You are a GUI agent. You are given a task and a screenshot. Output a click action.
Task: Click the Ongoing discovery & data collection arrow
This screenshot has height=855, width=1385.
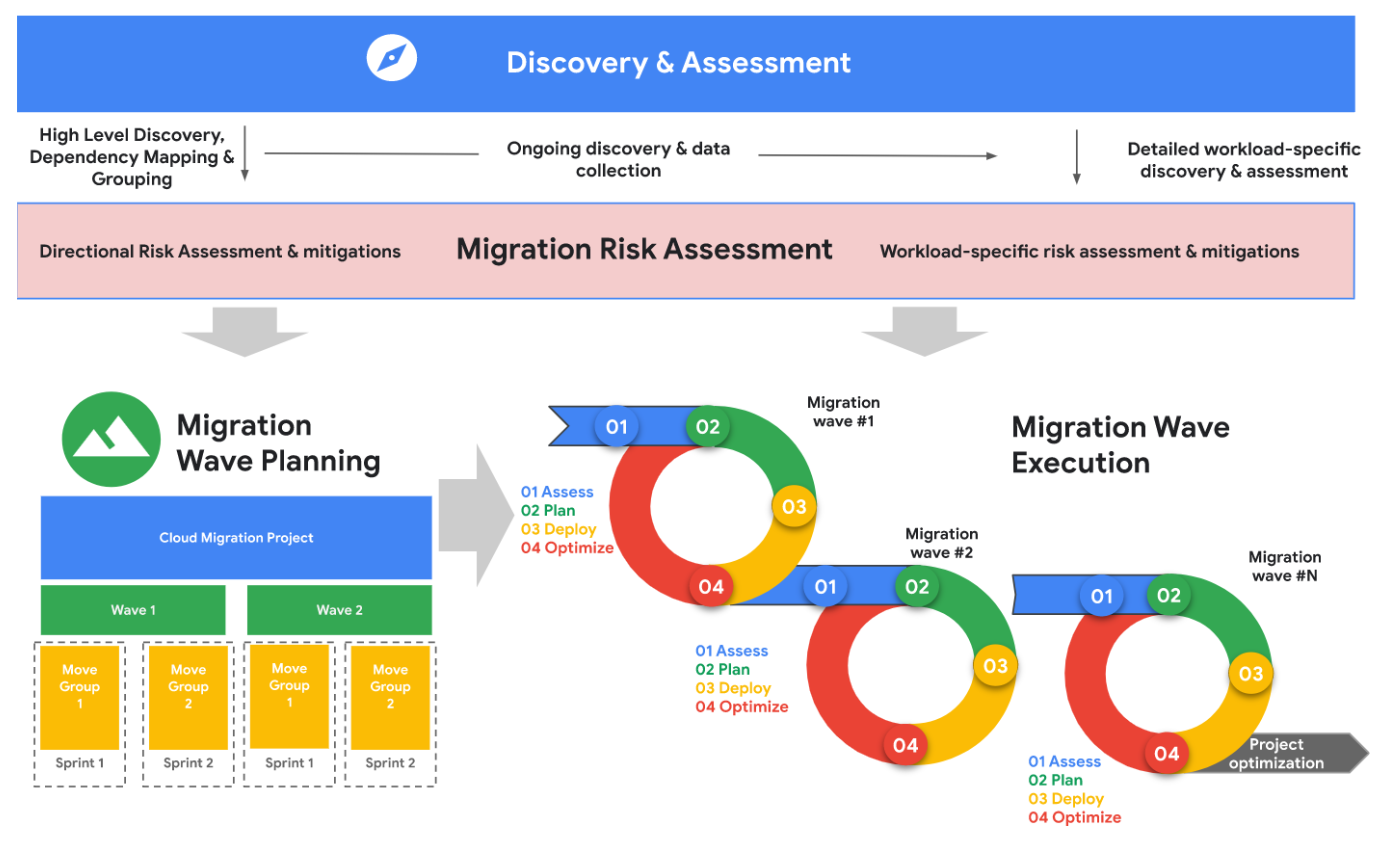(x=619, y=158)
